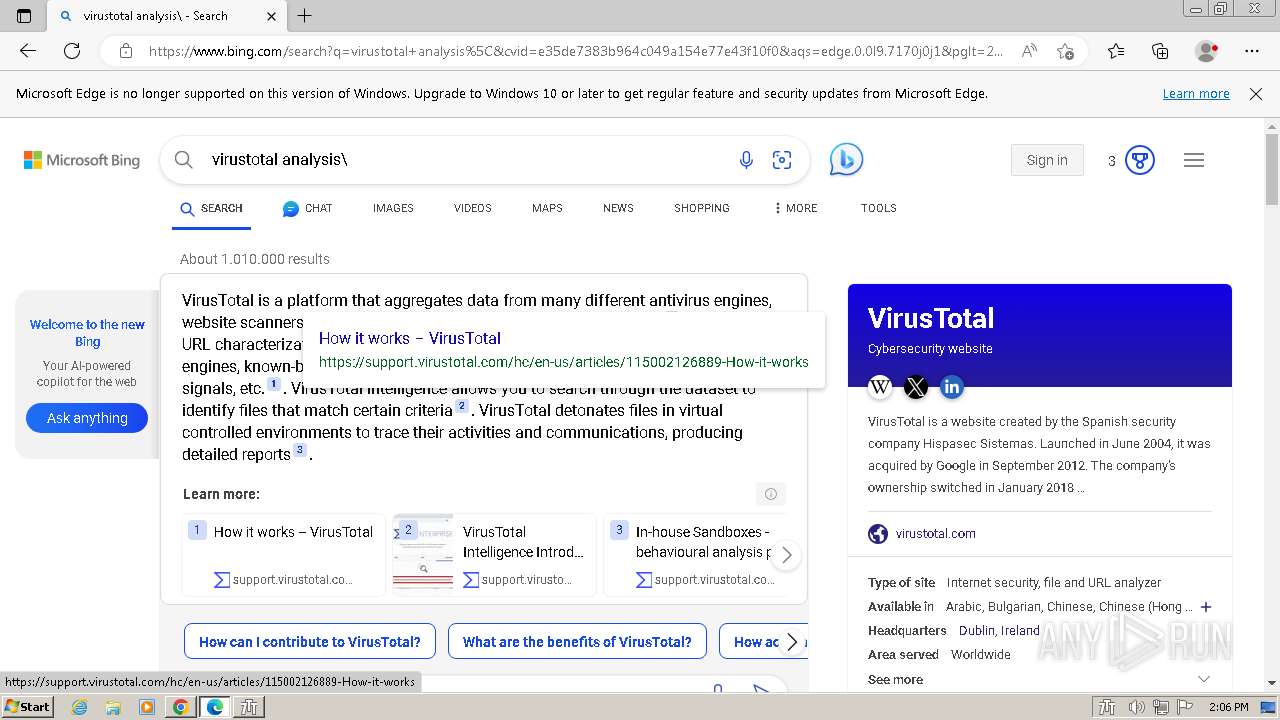Image resolution: width=1280 pixels, height=720 pixels.
Task: Open the TOOLS option
Action: [x=879, y=208]
